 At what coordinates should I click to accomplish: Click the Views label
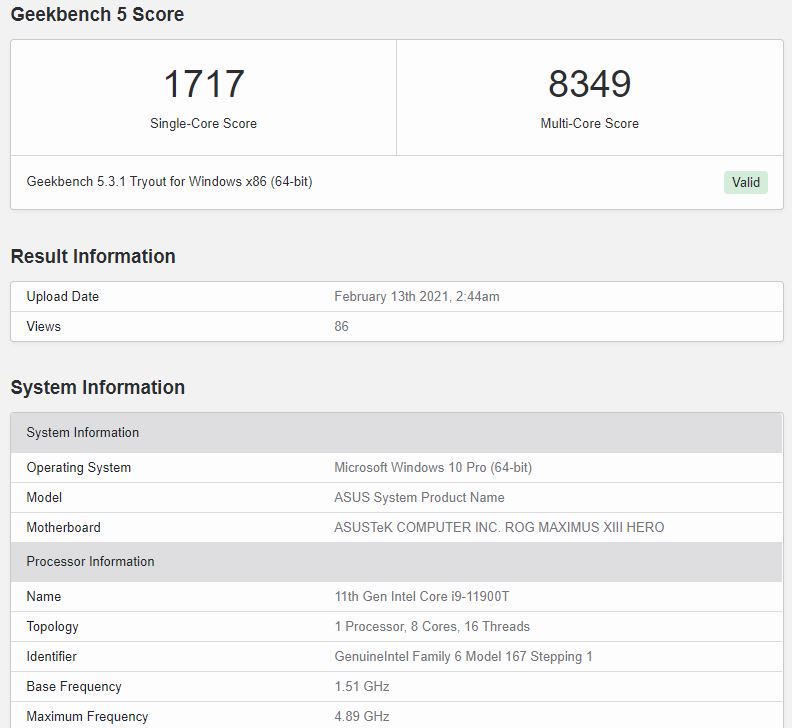(x=43, y=326)
